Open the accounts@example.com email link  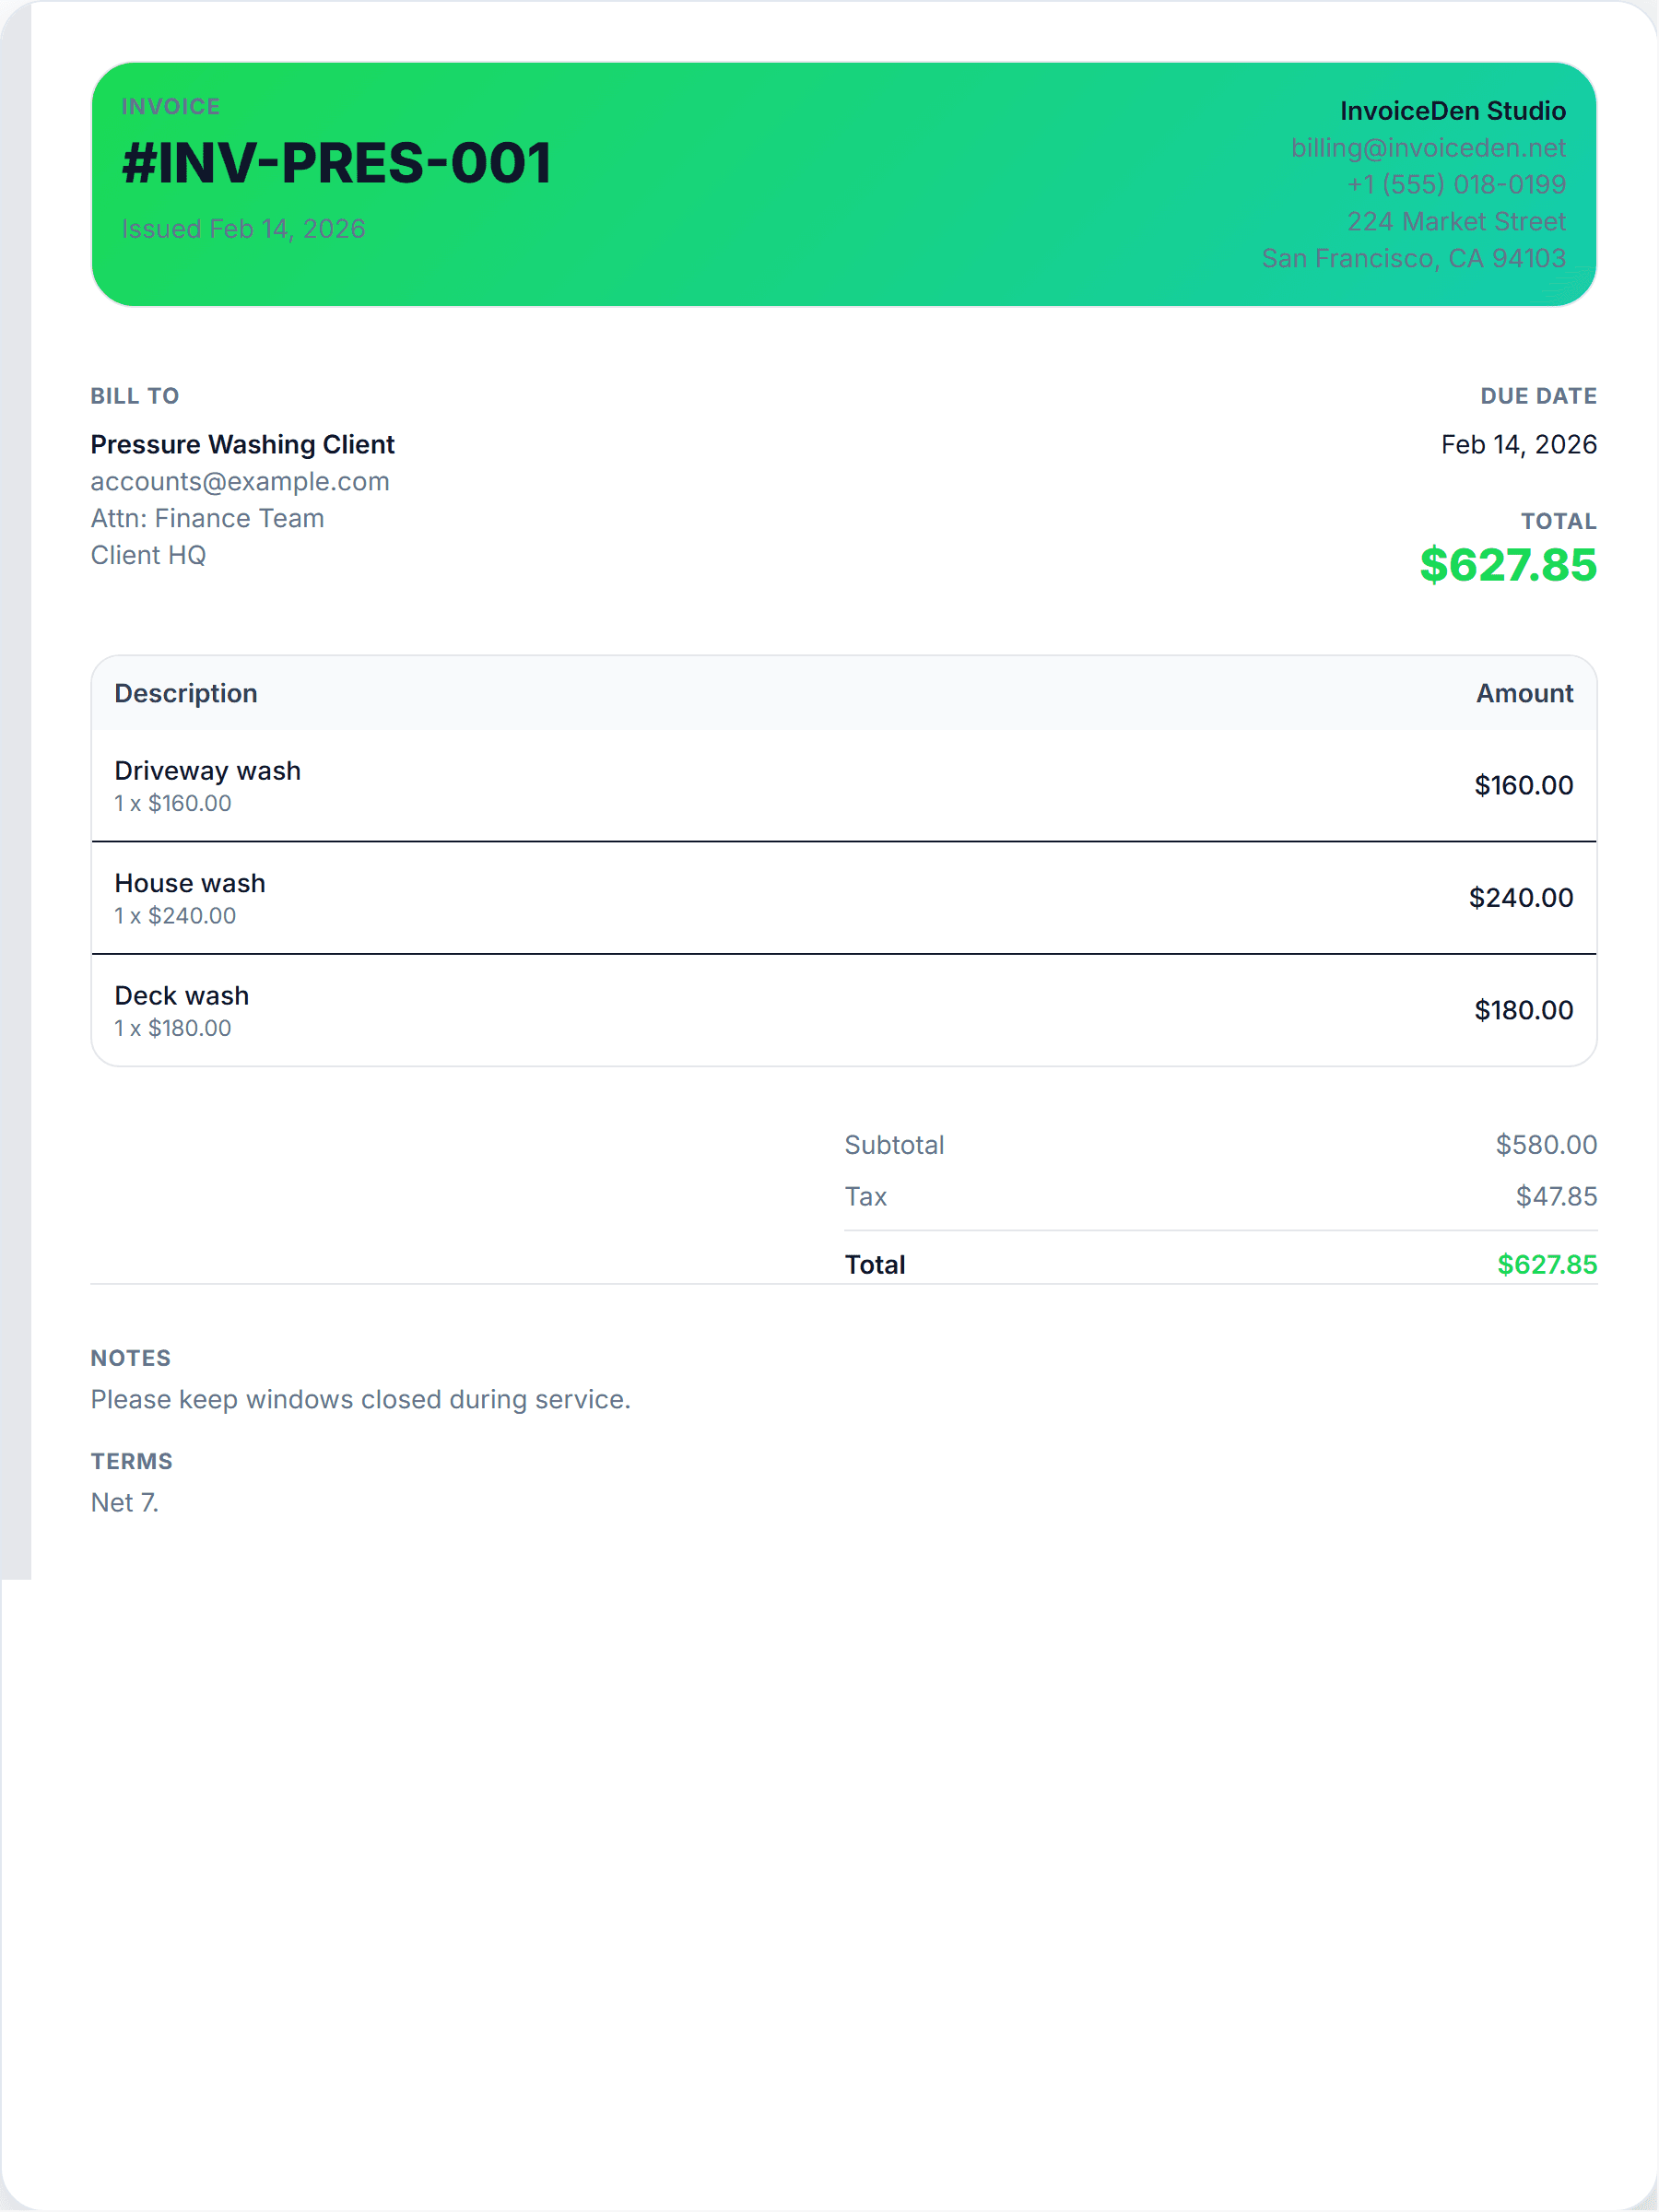click(240, 481)
